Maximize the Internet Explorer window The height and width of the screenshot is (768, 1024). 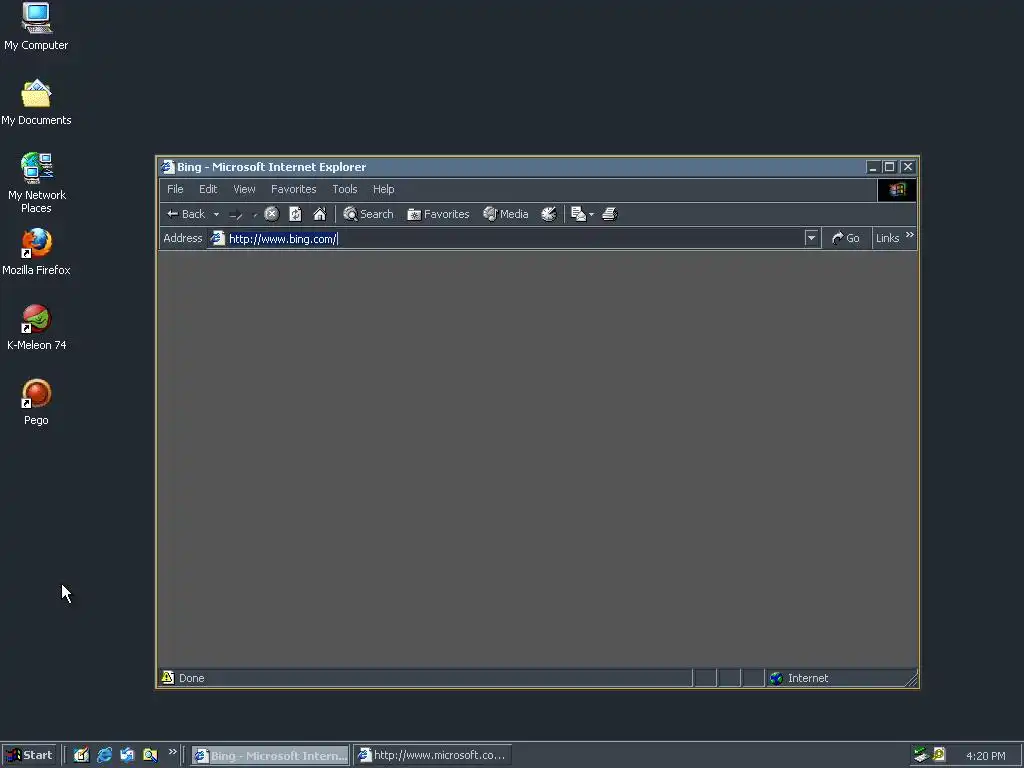pos(889,167)
